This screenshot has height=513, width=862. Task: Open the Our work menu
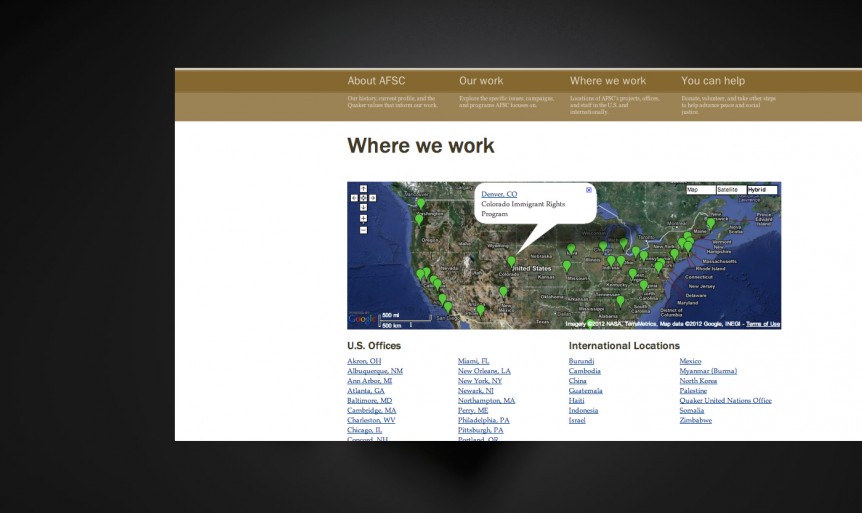[481, 81]
